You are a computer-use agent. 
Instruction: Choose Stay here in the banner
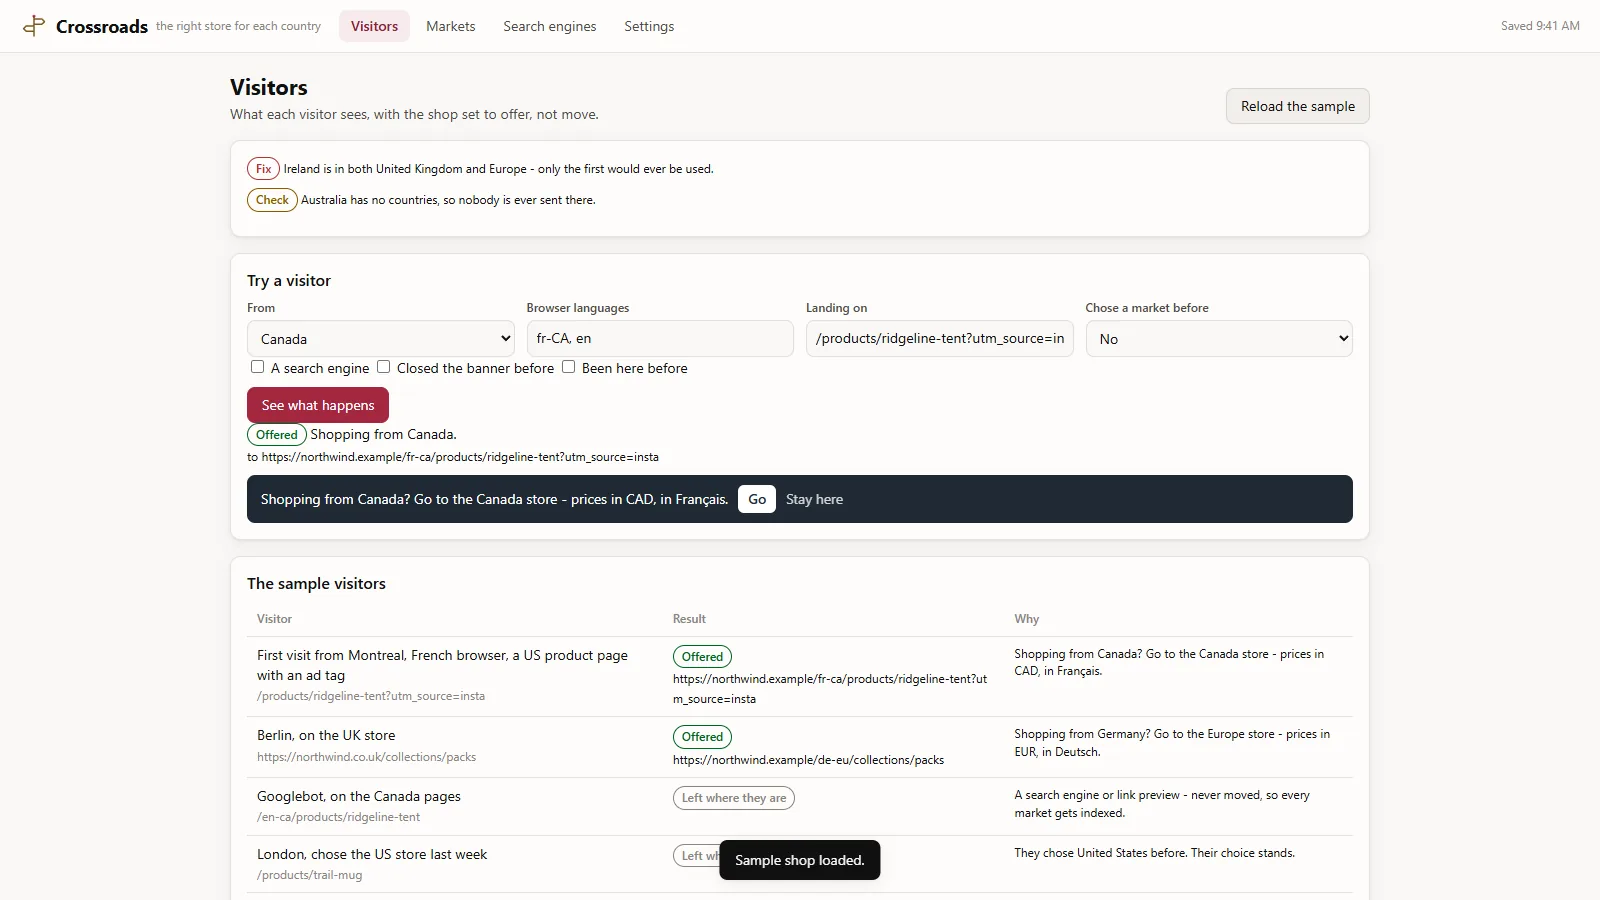(x=814, y=499)
